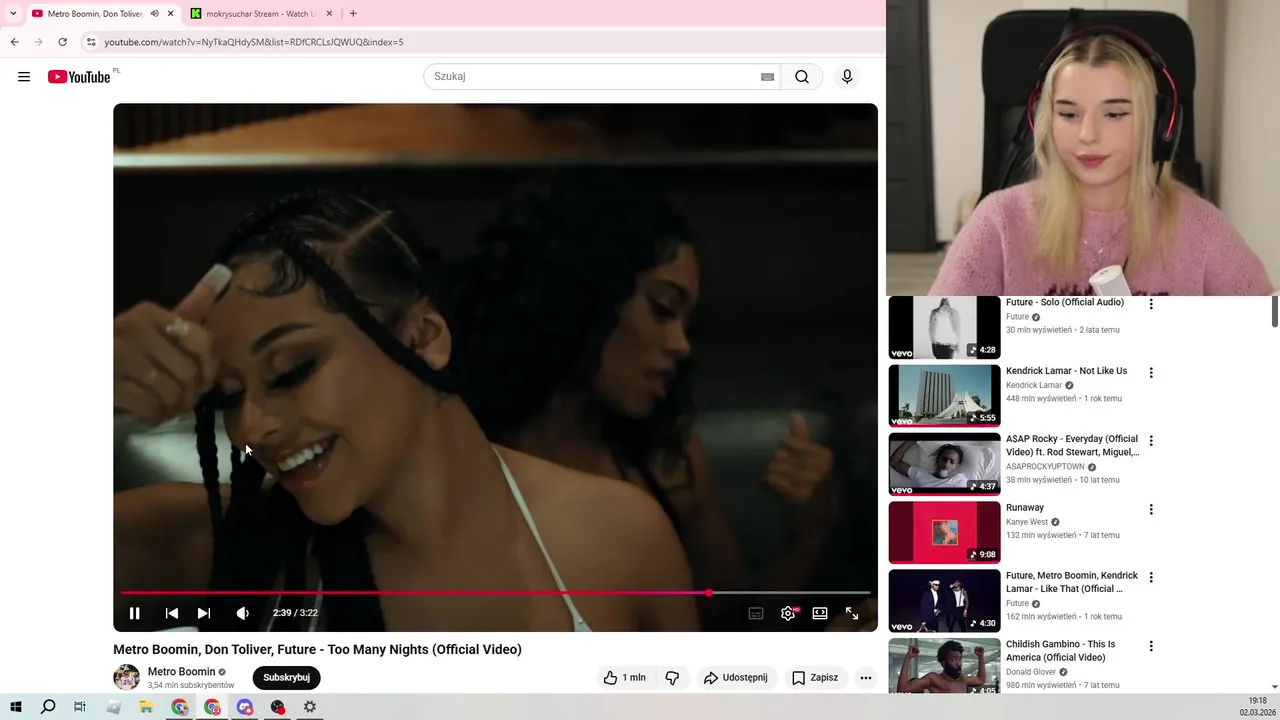Close the Metro Boomin browser tab
Viewport: 1280px width, 720px height.
click(171, 14)
